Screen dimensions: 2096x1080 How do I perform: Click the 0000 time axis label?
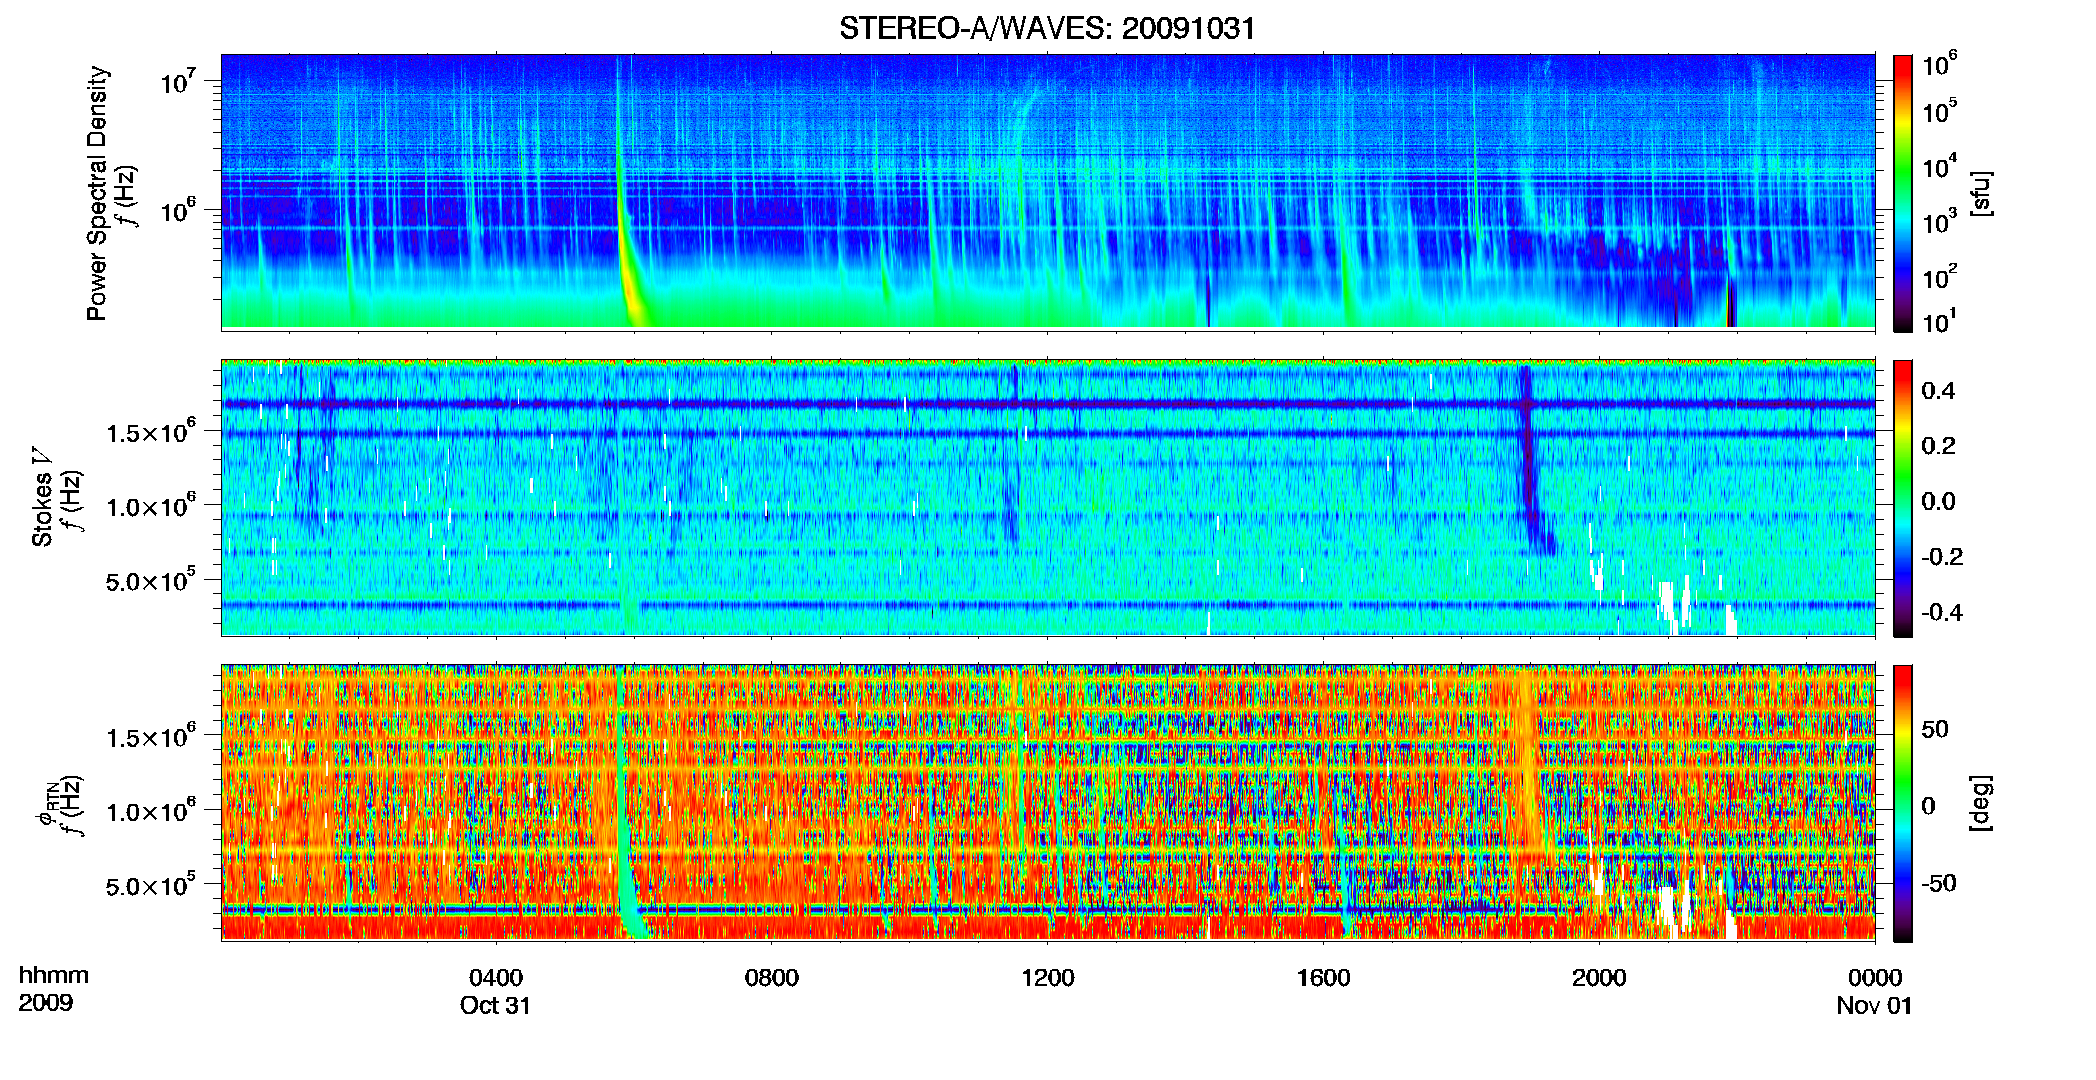tap(1874, 977)
